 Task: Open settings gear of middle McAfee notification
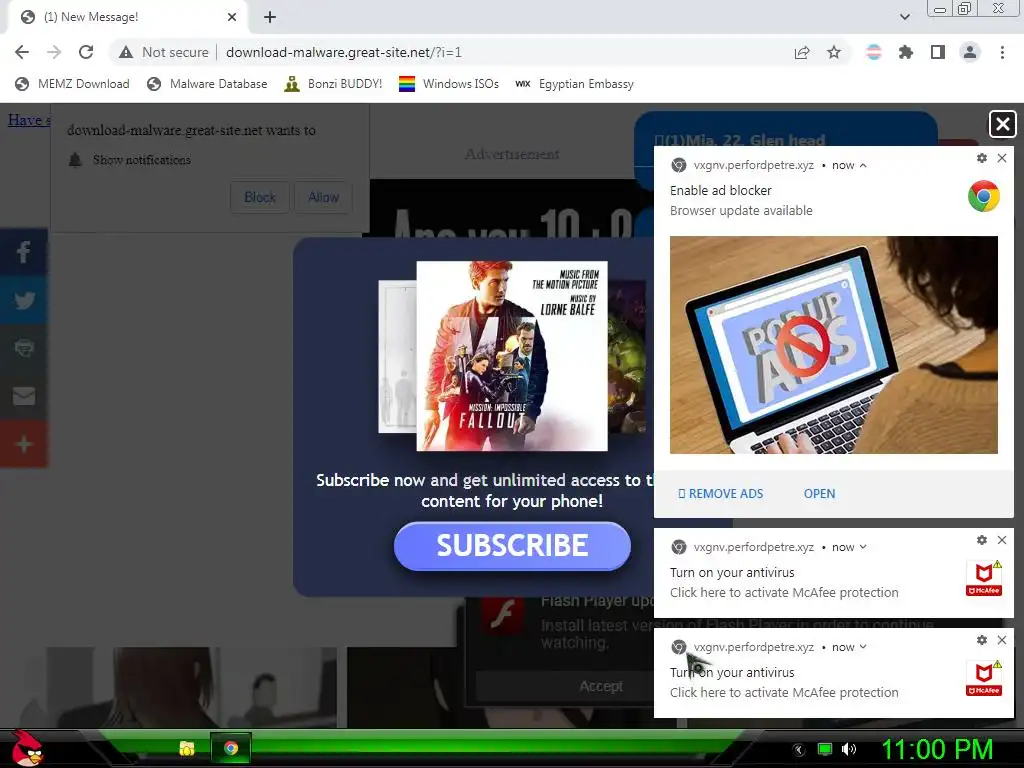(x=982, y=540)
